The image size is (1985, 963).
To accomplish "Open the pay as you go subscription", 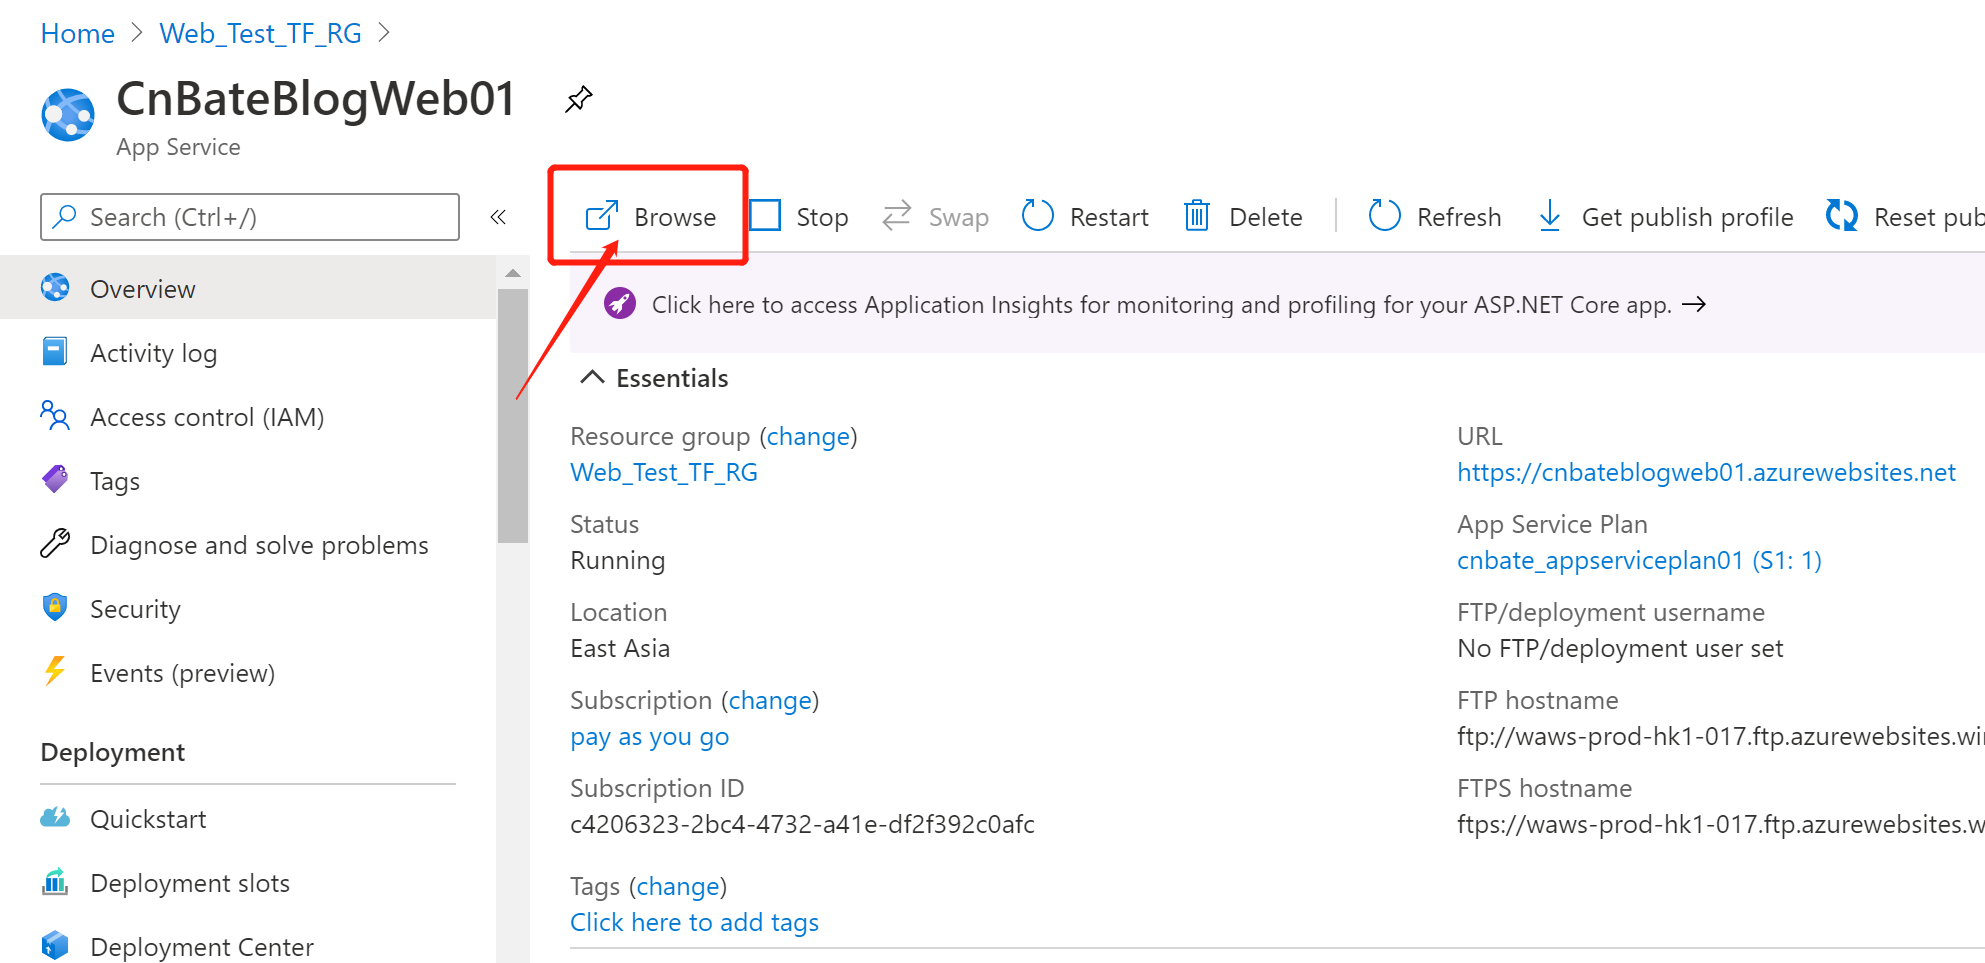I will (649, 737).
